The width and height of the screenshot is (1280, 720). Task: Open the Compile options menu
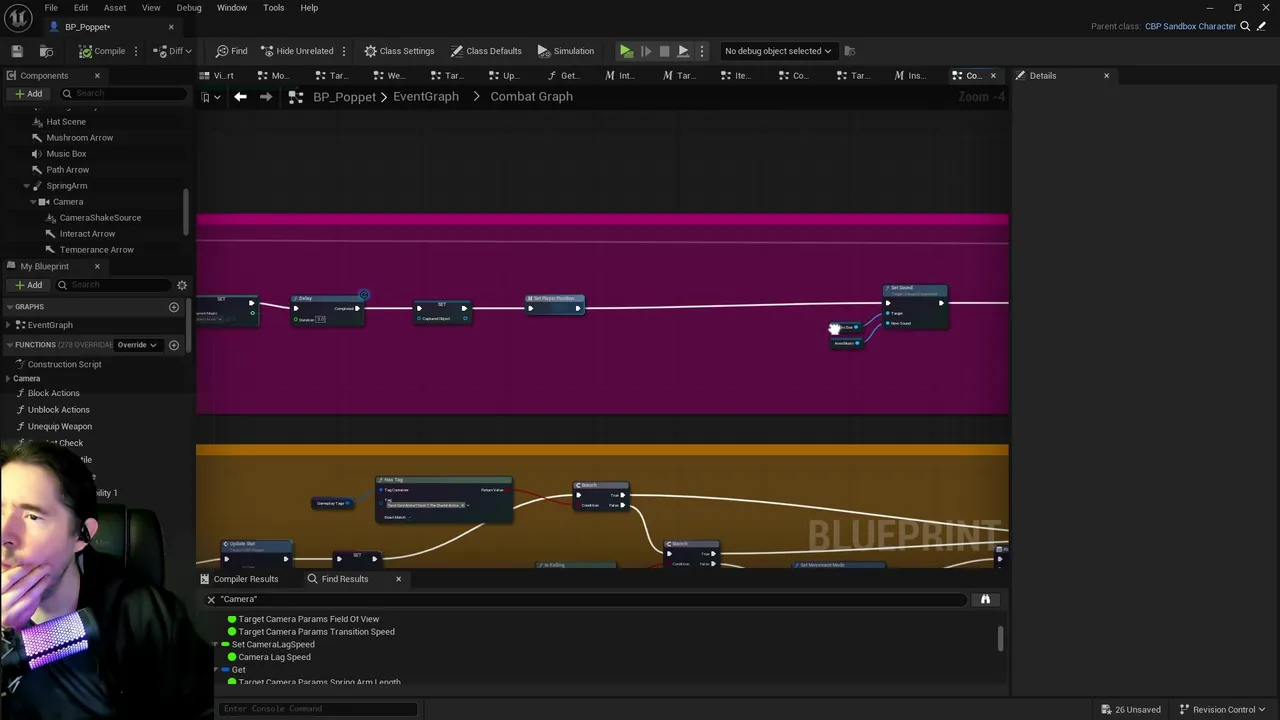(138, 51)
